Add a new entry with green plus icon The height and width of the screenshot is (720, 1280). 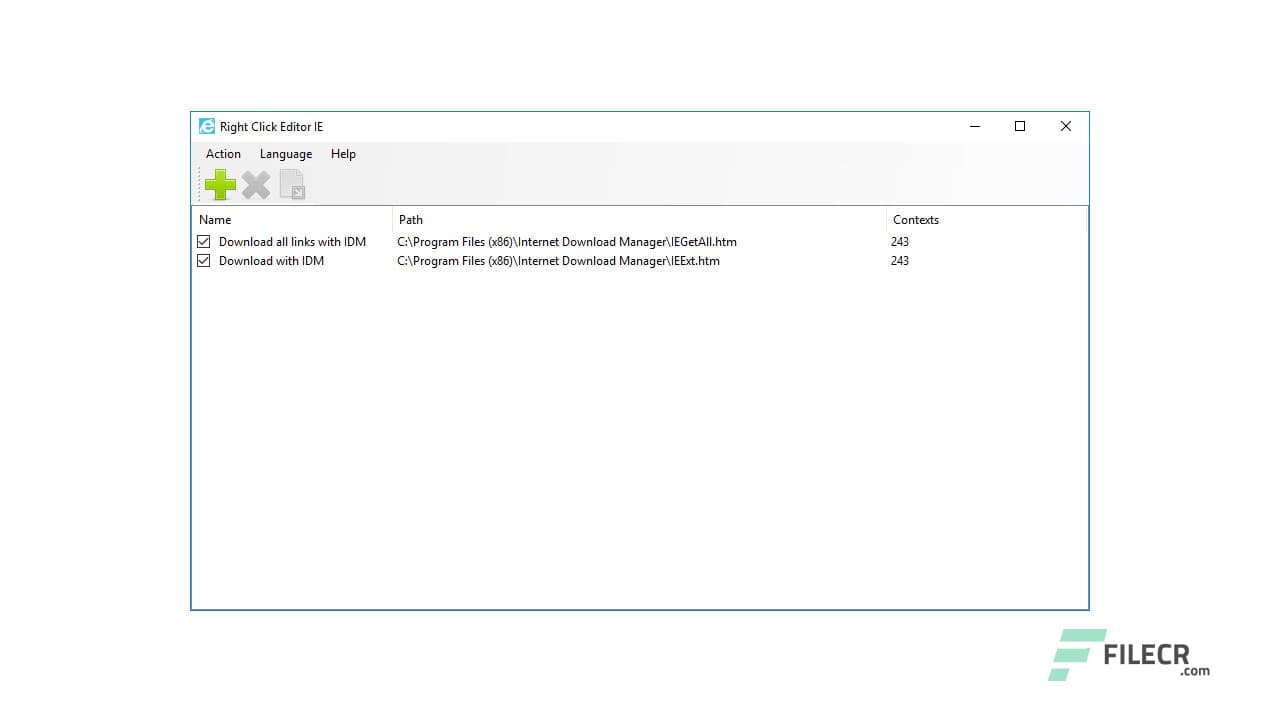(x=220, y=184)
